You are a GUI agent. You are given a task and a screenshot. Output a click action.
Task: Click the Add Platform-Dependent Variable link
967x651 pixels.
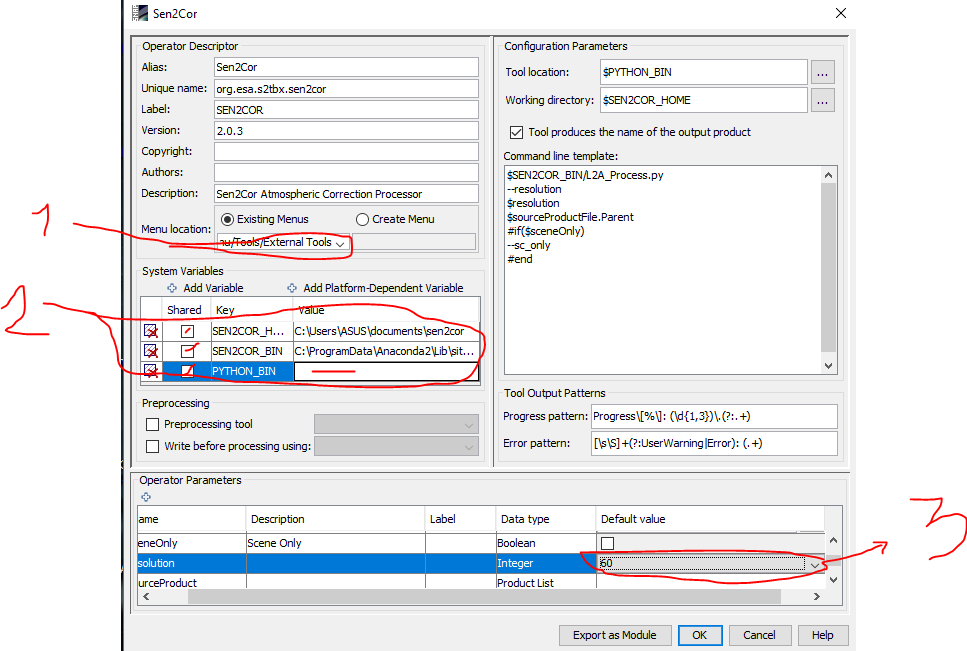click(x=383, y=288)
